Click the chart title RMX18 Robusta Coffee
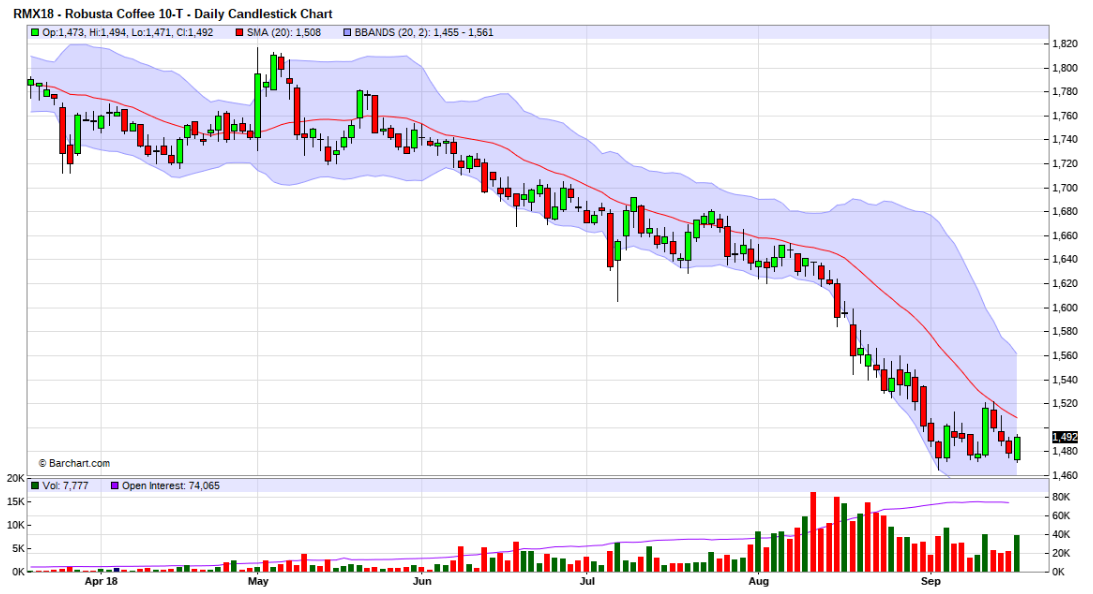 173,13
